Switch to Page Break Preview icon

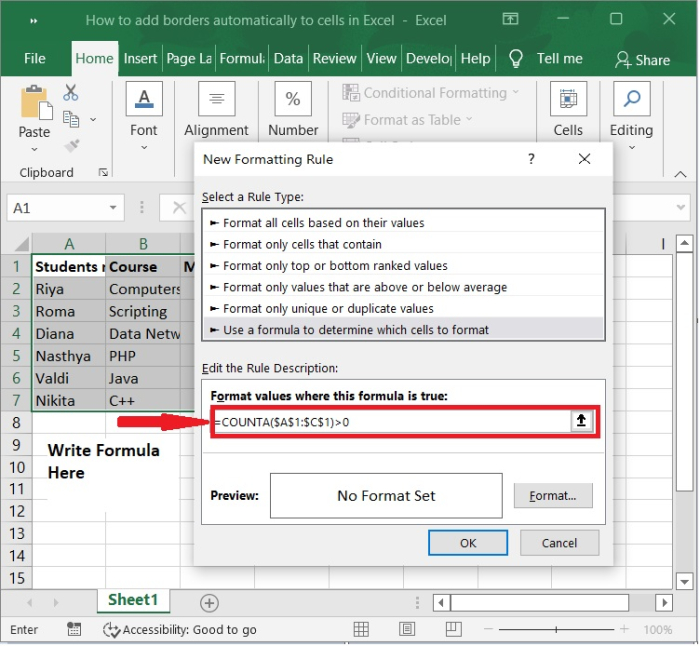(453, 630)
